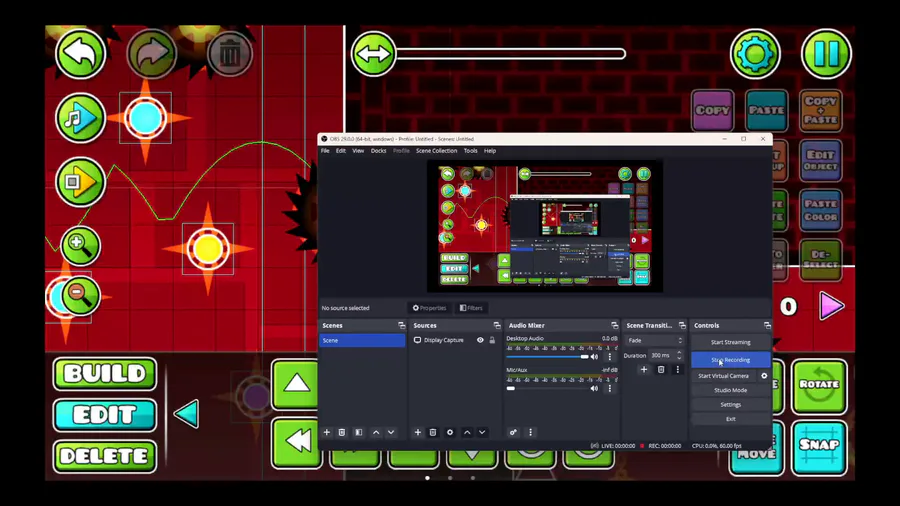Undock the Sources panel with its float icon
The image size is (900, 506).
click(496, 325)
